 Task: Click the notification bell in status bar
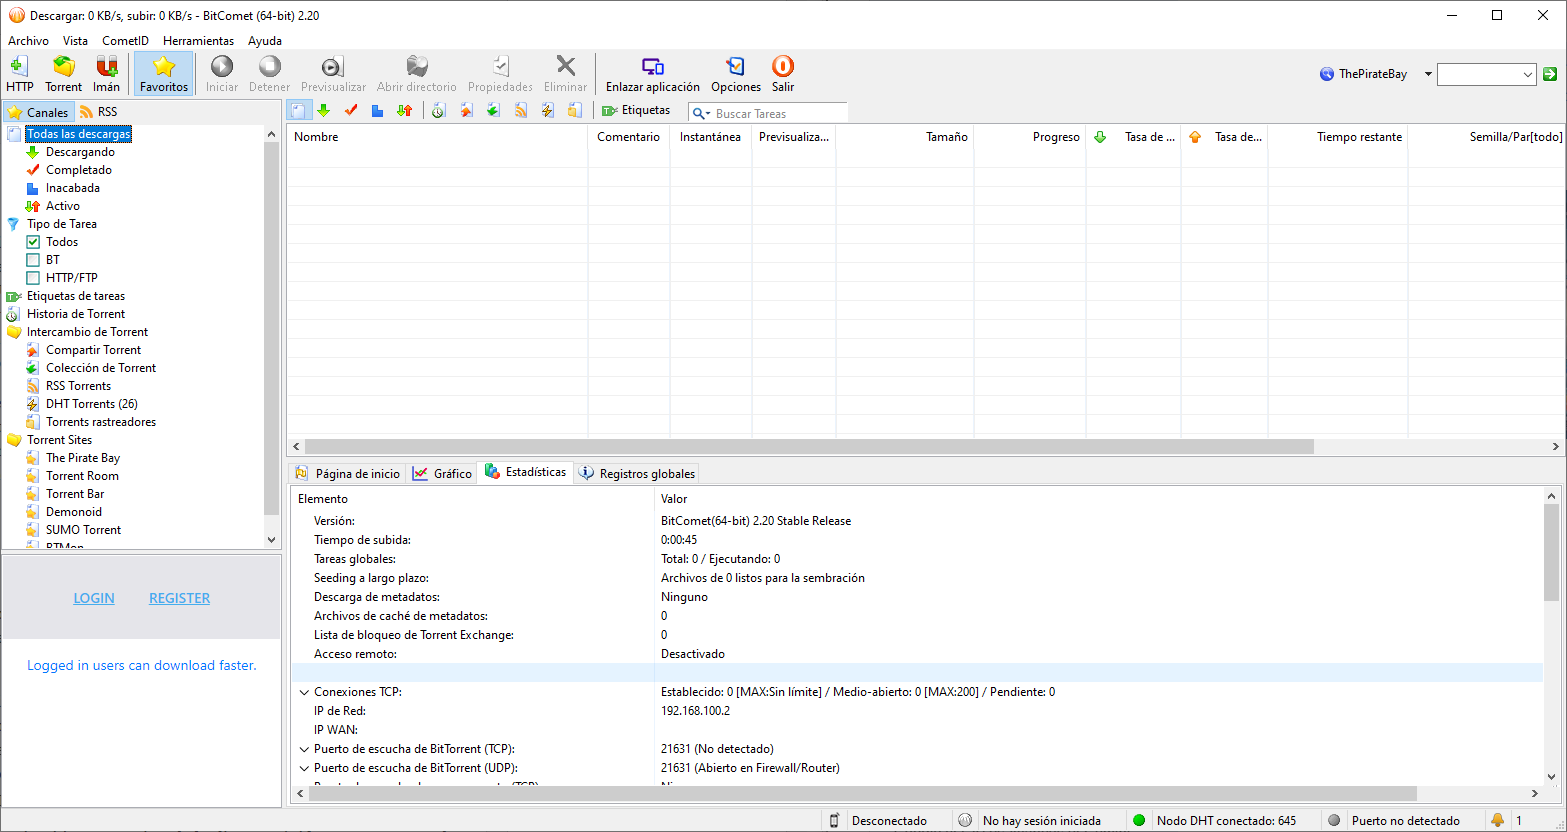(1497, 820)
